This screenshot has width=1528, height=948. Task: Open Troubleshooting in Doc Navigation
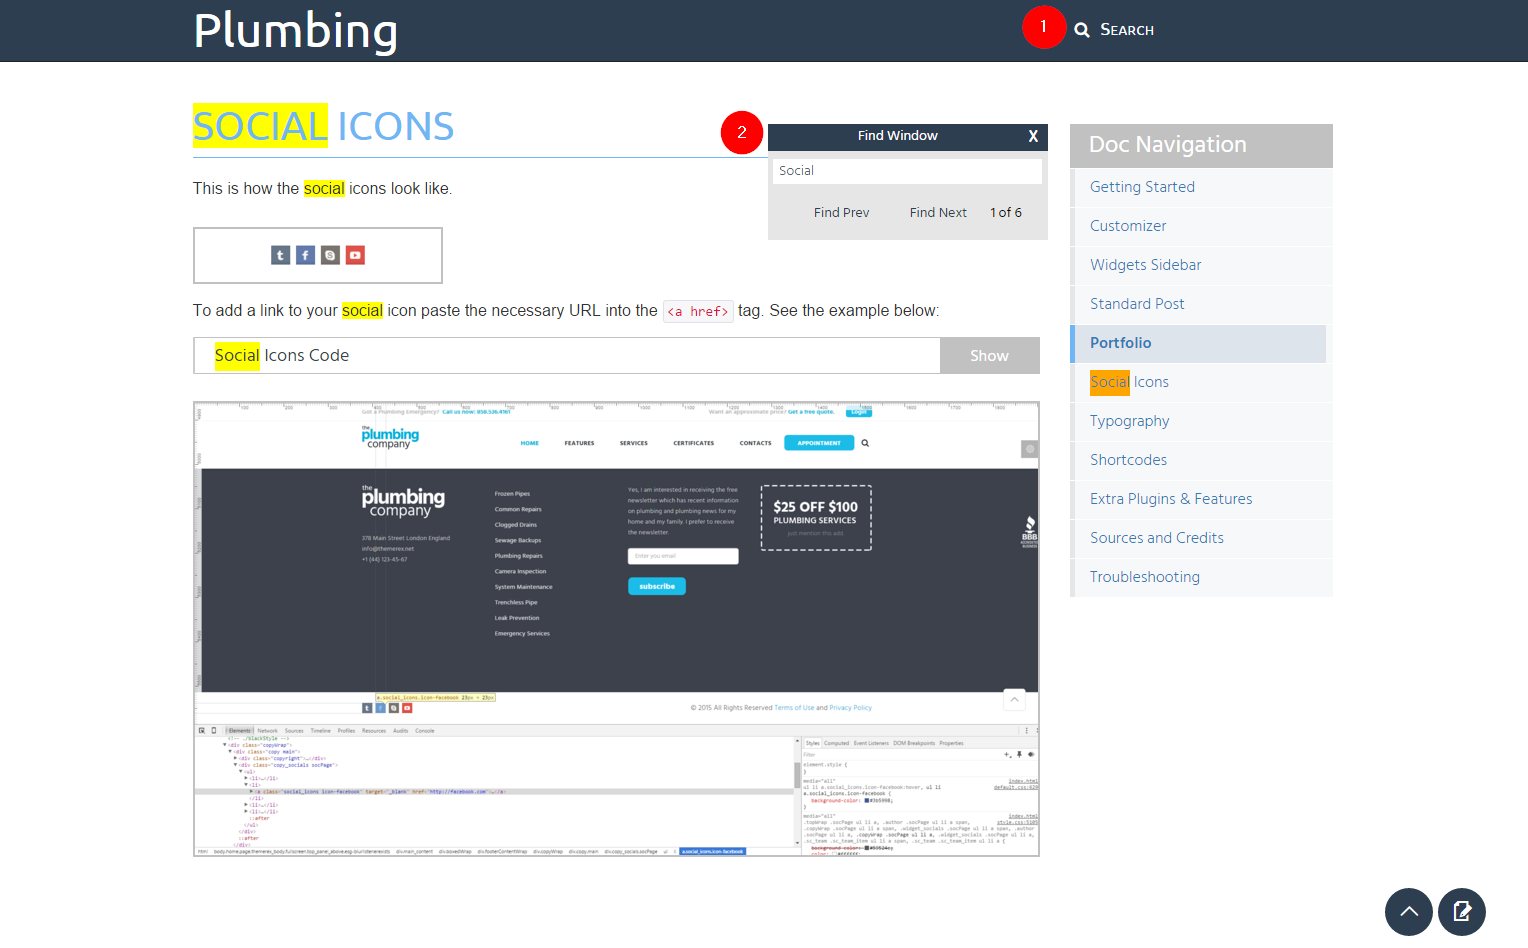[1144, 577]
